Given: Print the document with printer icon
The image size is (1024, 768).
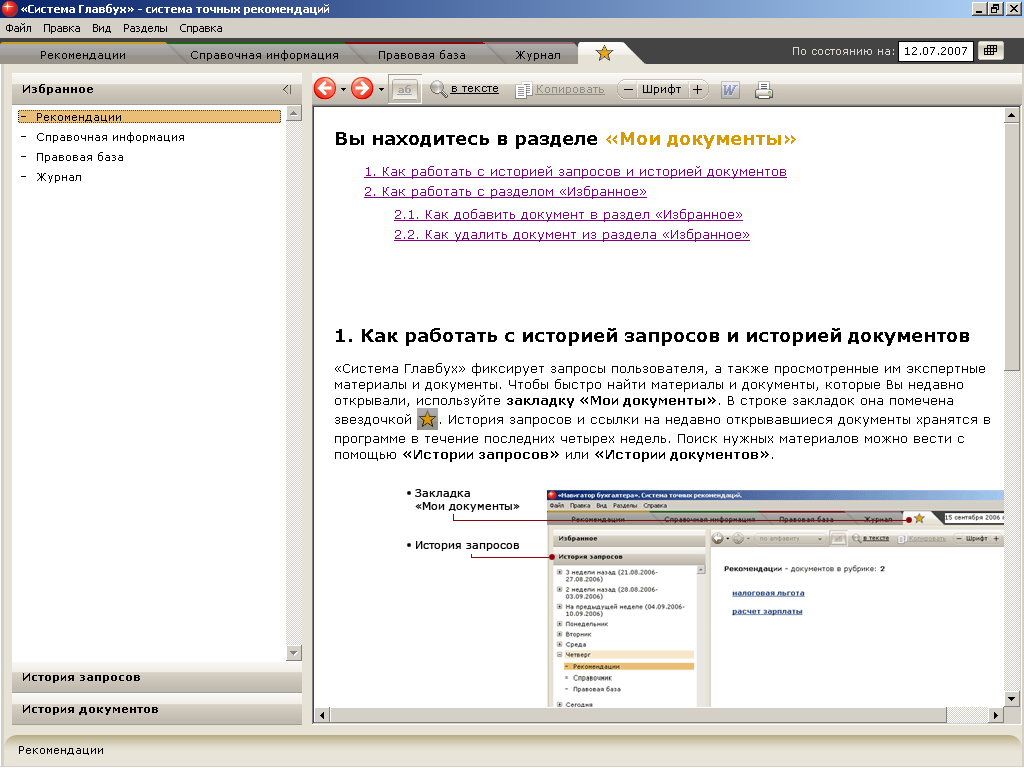Looking at the screenshot, I should [763, 90].
